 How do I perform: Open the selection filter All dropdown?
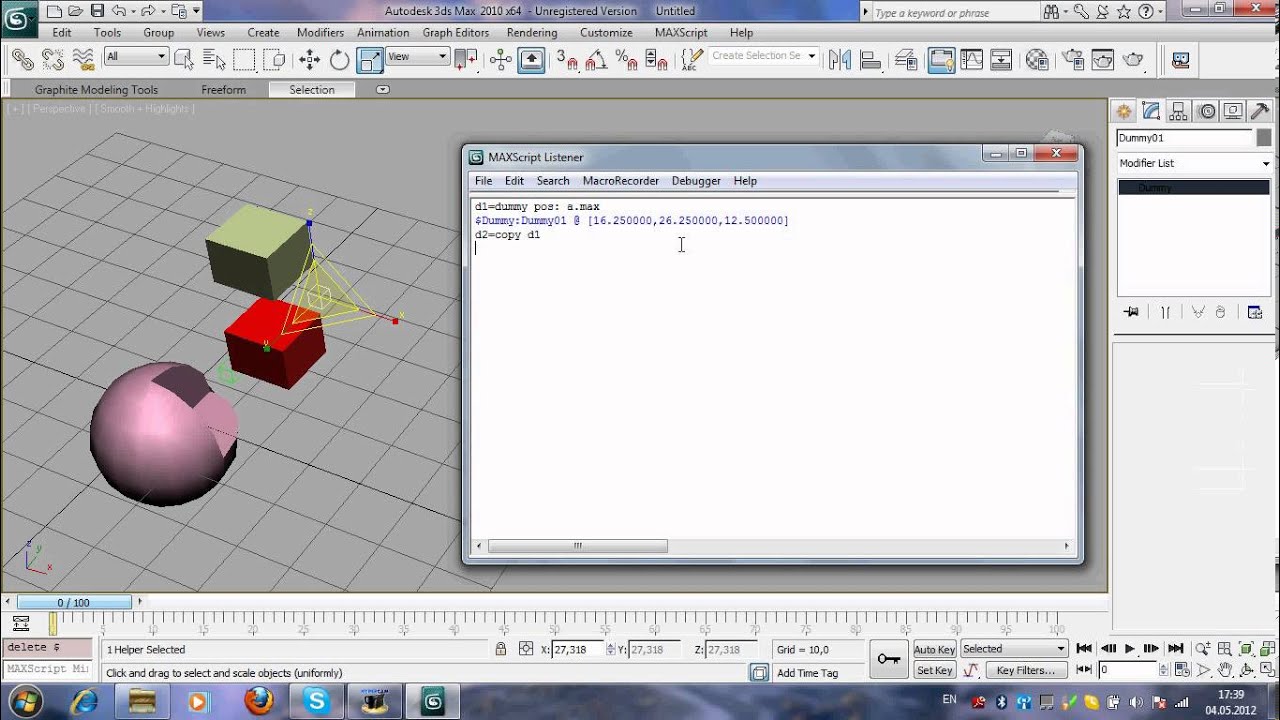[135, 57]
